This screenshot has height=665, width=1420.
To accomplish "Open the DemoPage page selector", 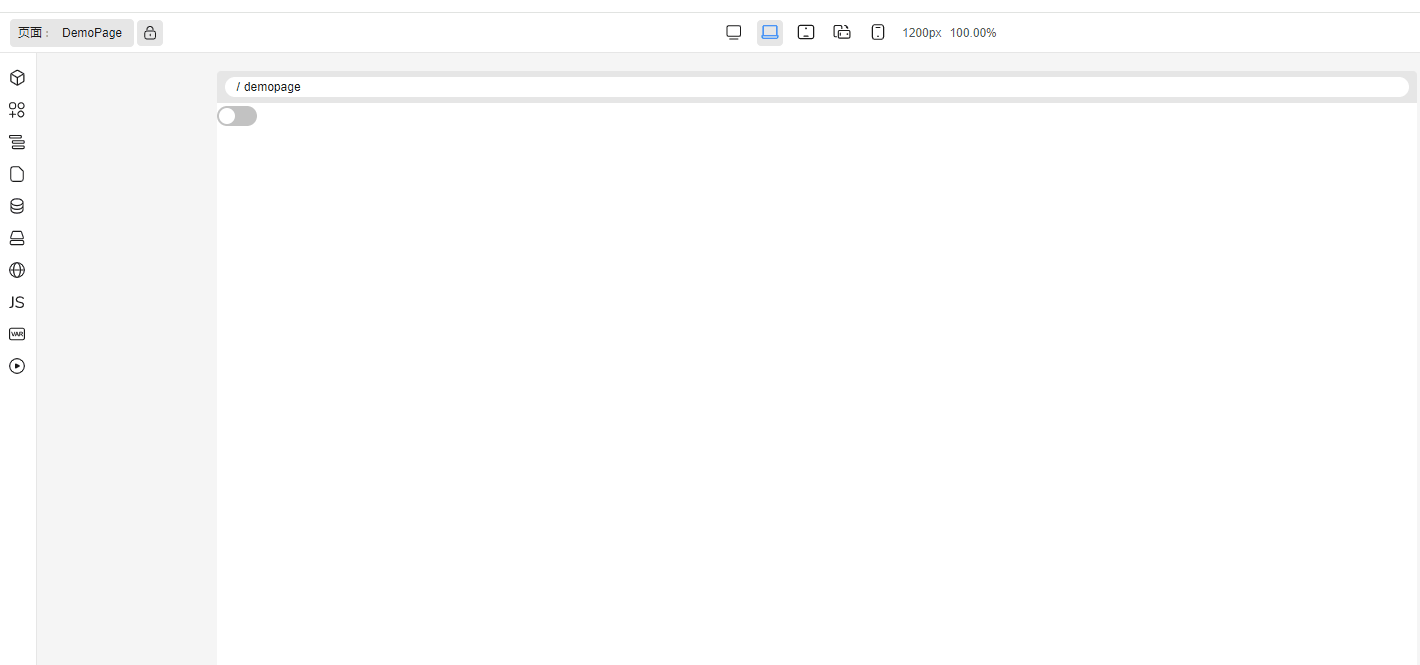I will [x=72, y=33].
